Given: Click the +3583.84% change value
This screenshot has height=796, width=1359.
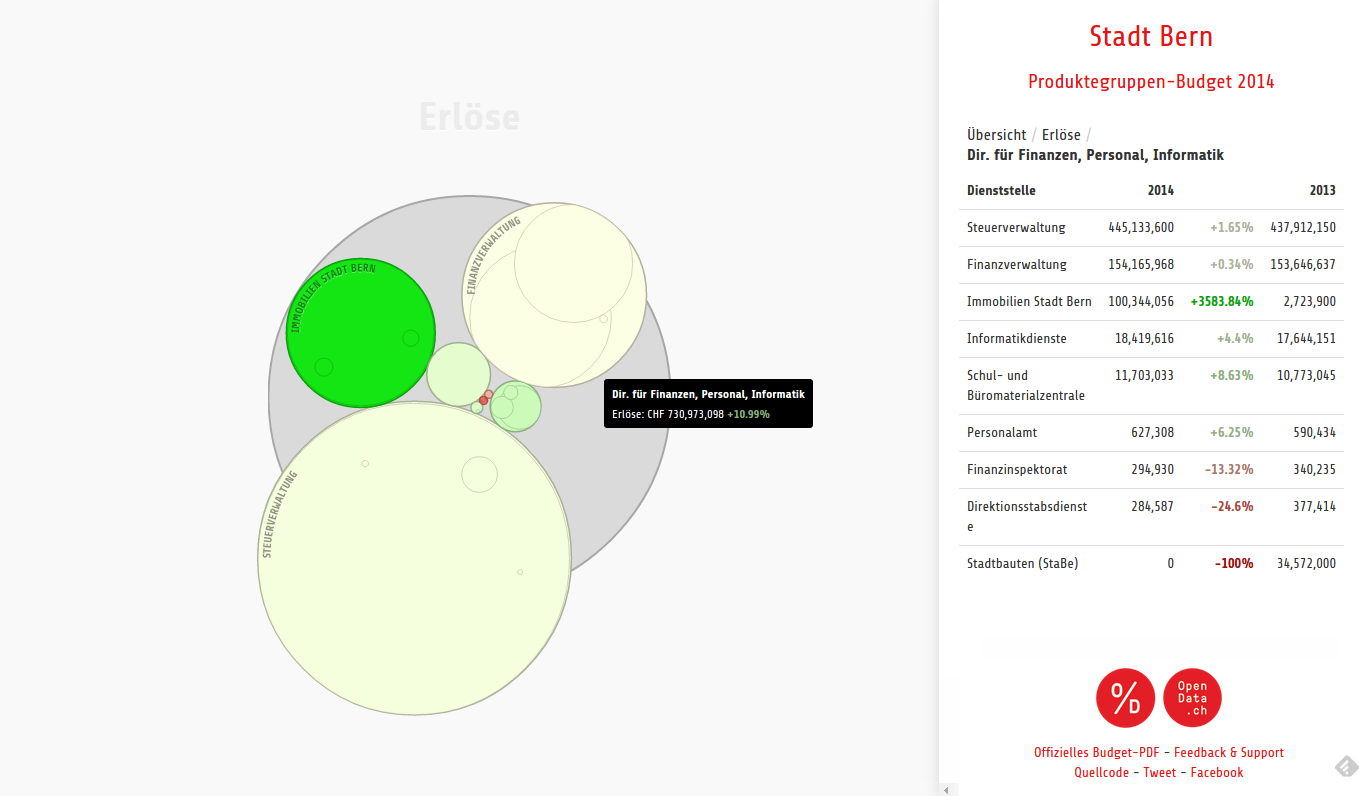Looking at the screenshot, I should tap(1221, 301).
